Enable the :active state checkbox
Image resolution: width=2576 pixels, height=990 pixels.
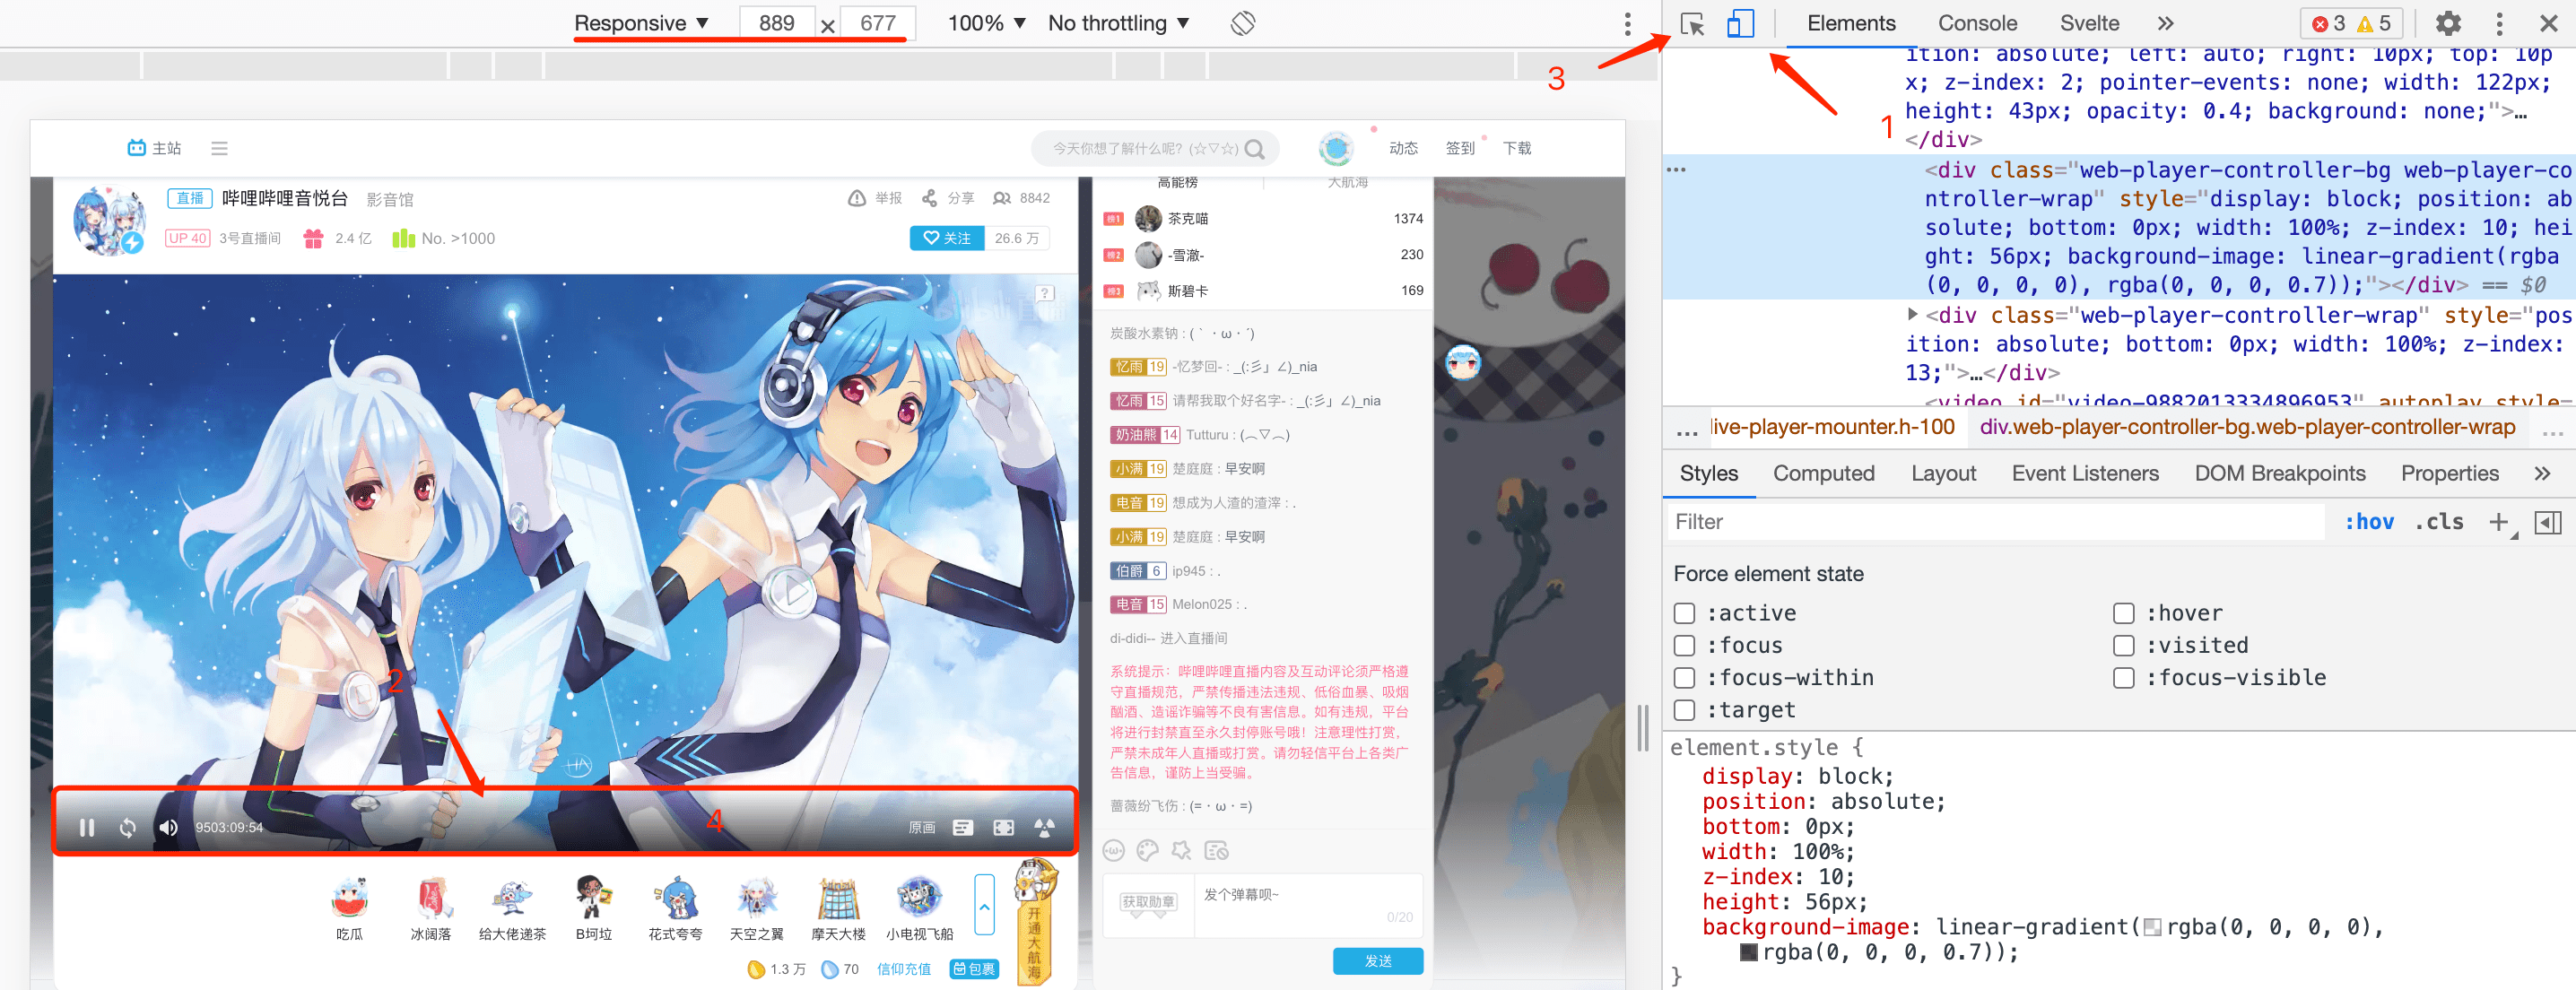click(x=1685, y=613)
